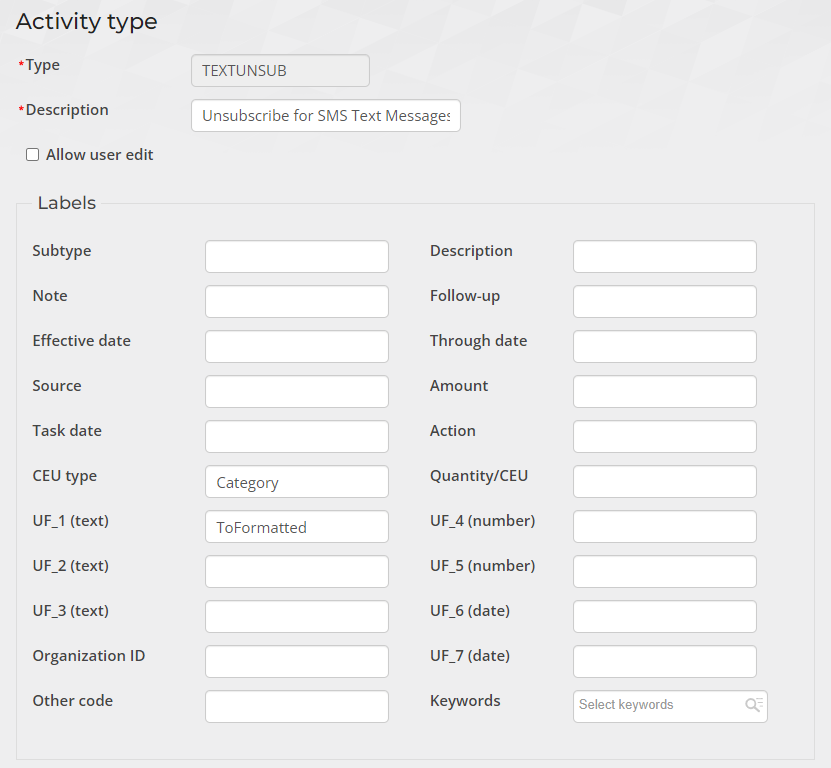Click the Note label input
831x768 pixels.
click(x=296, y=302)
